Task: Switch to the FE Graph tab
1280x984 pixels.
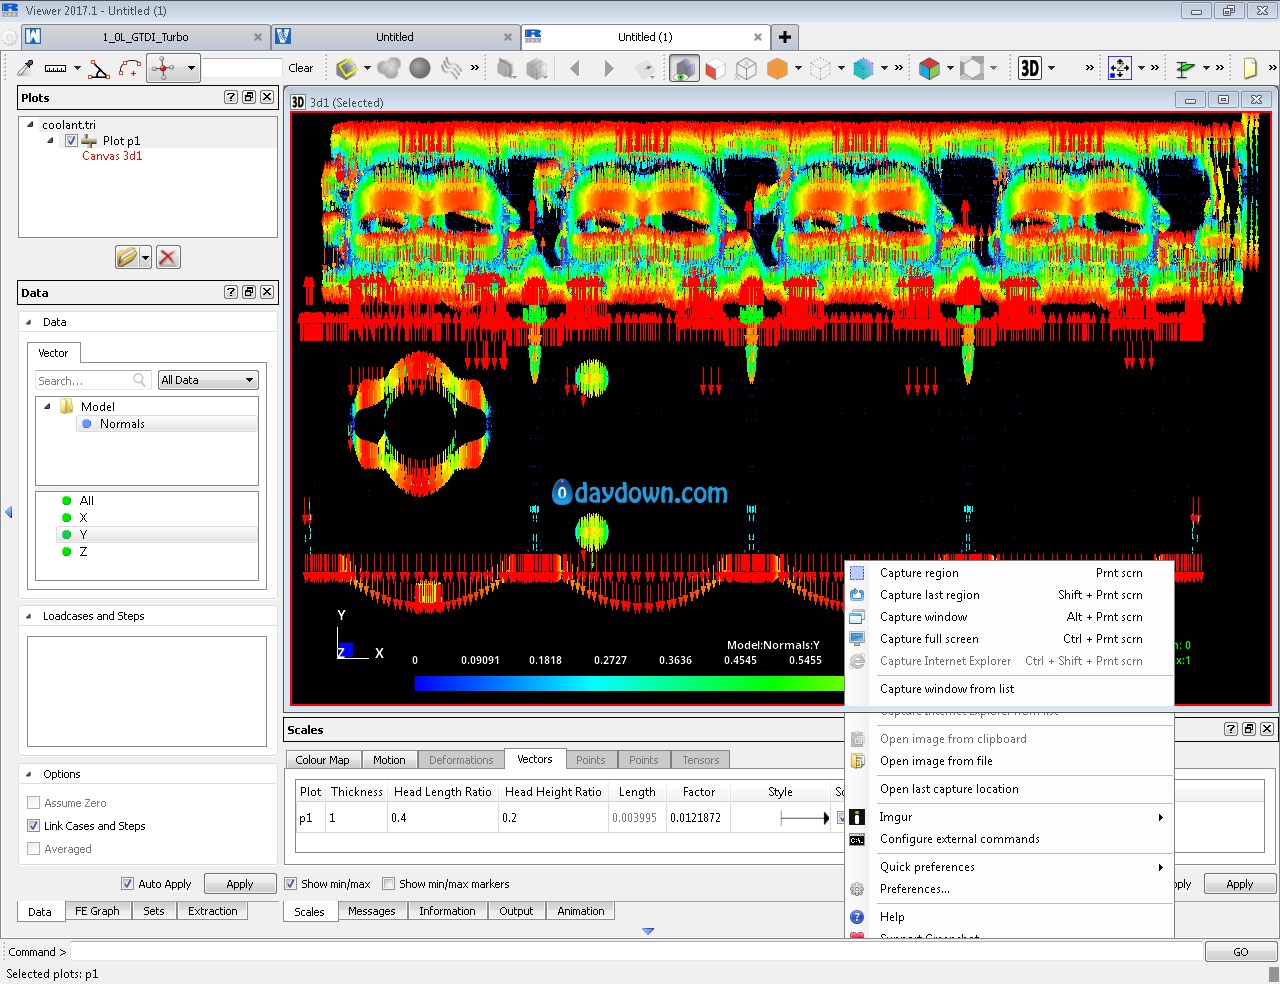Action: pos(97,911)
